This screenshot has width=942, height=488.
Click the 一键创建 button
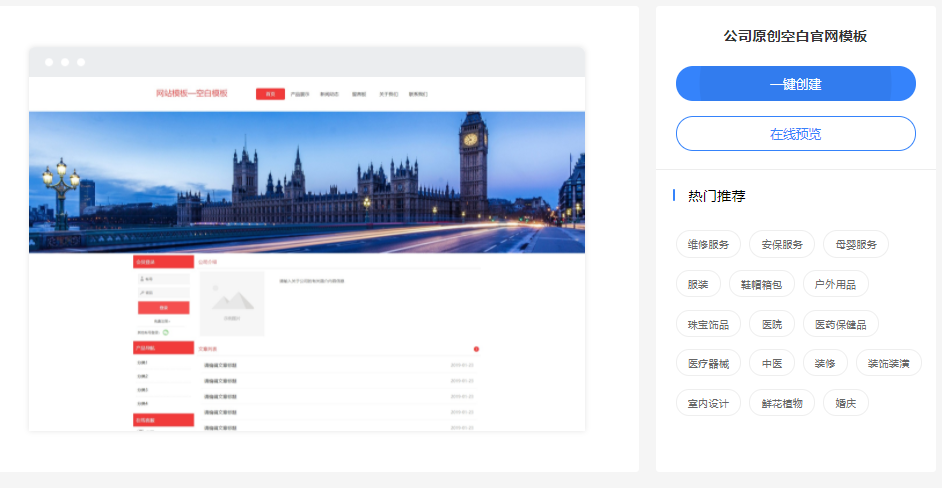coord(795,84)
